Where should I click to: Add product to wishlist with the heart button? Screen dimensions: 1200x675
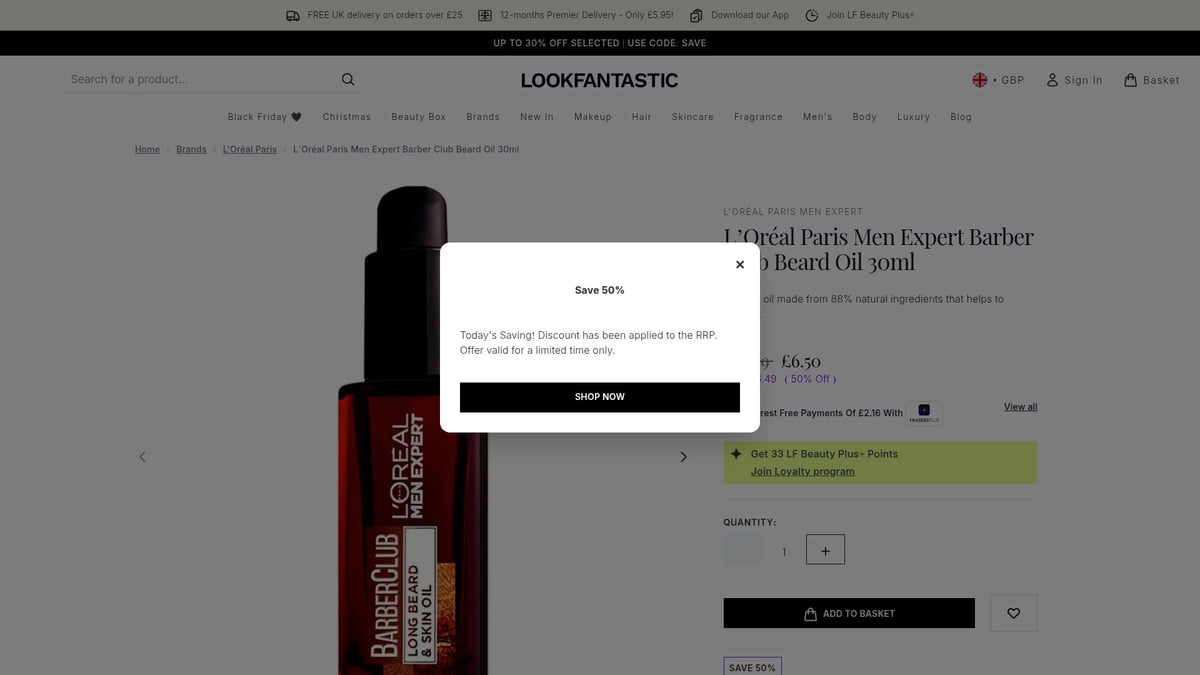1013,613
